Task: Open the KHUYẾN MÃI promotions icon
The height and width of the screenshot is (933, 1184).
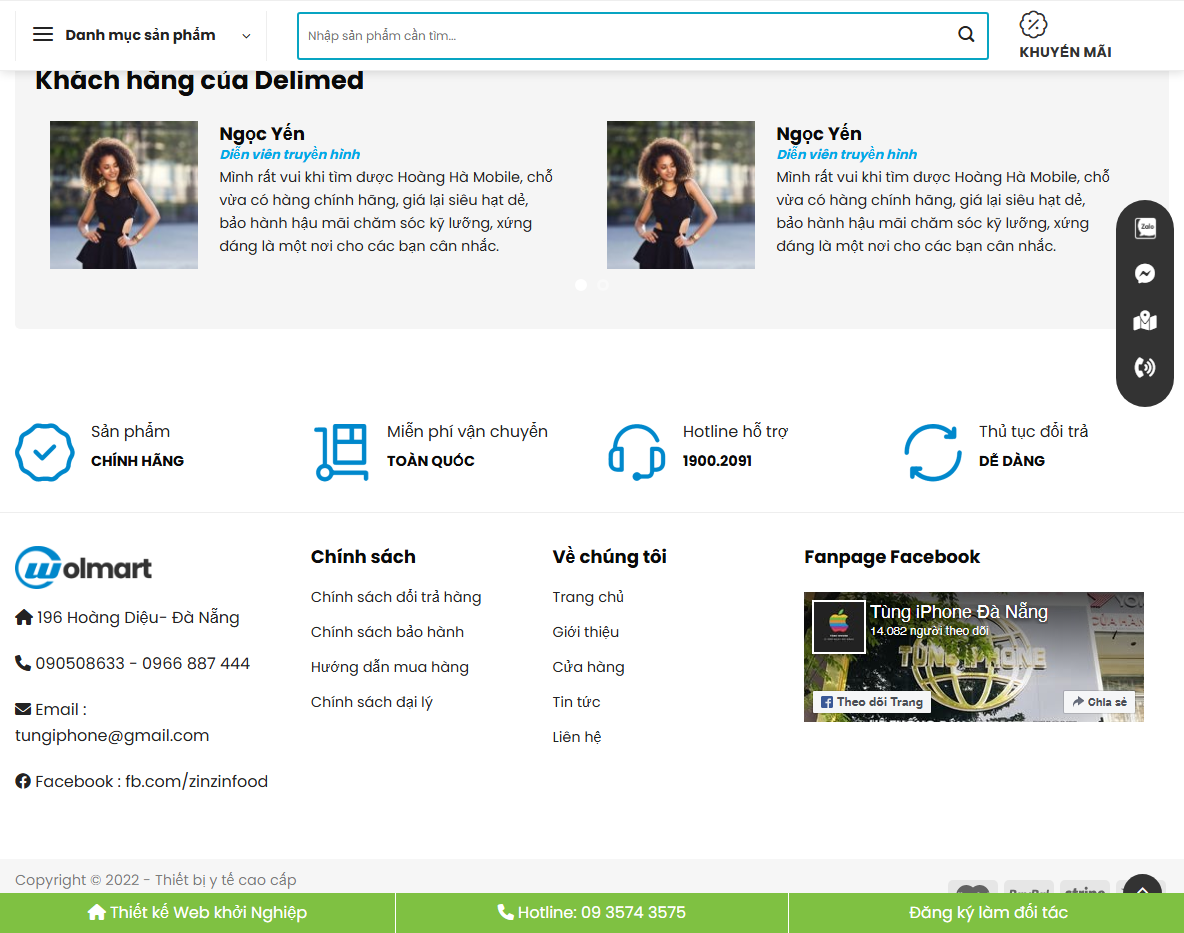Action: pyautogui.click(x=1033, y=25)
